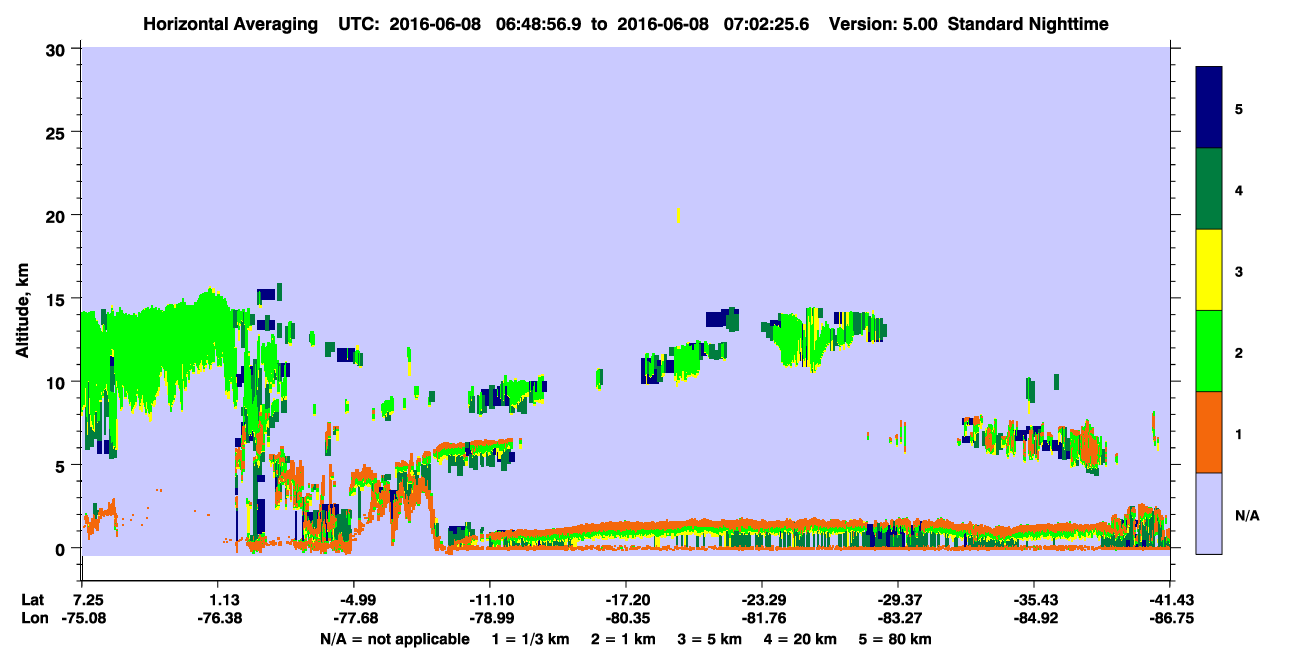Click latitude value -4.99
The width and height of the screenshot is (1300, 667).
click(353, 600)
